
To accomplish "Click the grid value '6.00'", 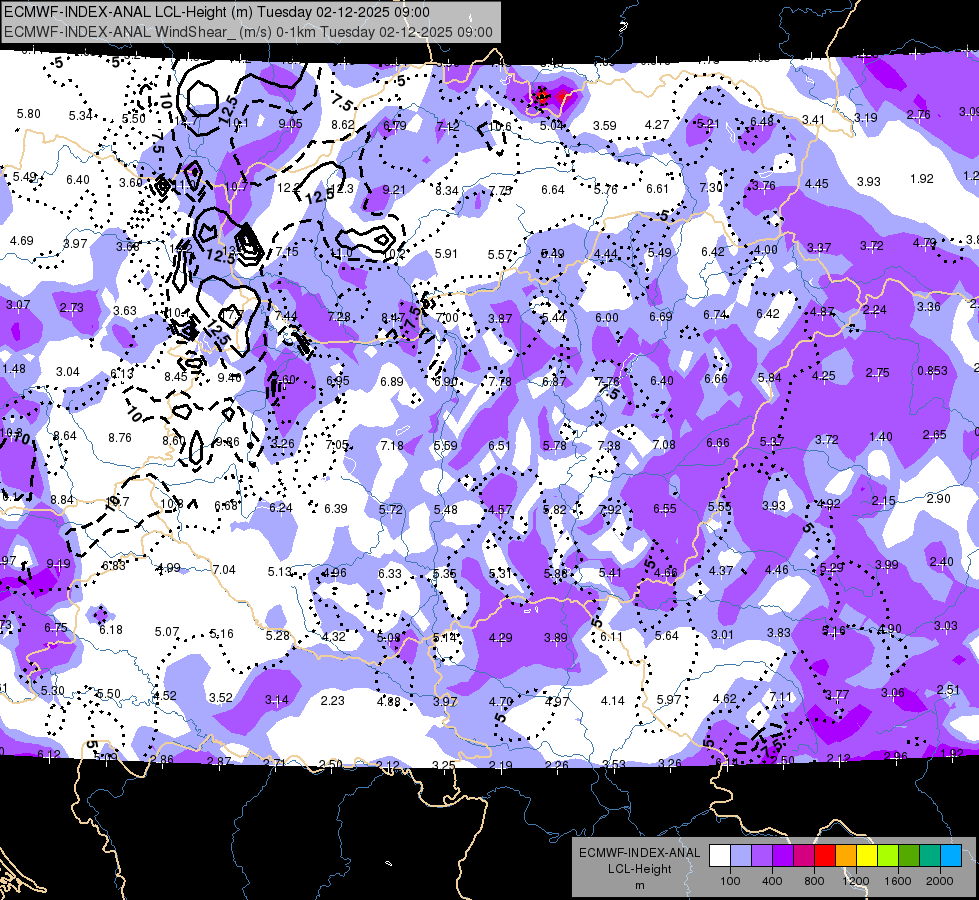I will (x=607, y=318).
